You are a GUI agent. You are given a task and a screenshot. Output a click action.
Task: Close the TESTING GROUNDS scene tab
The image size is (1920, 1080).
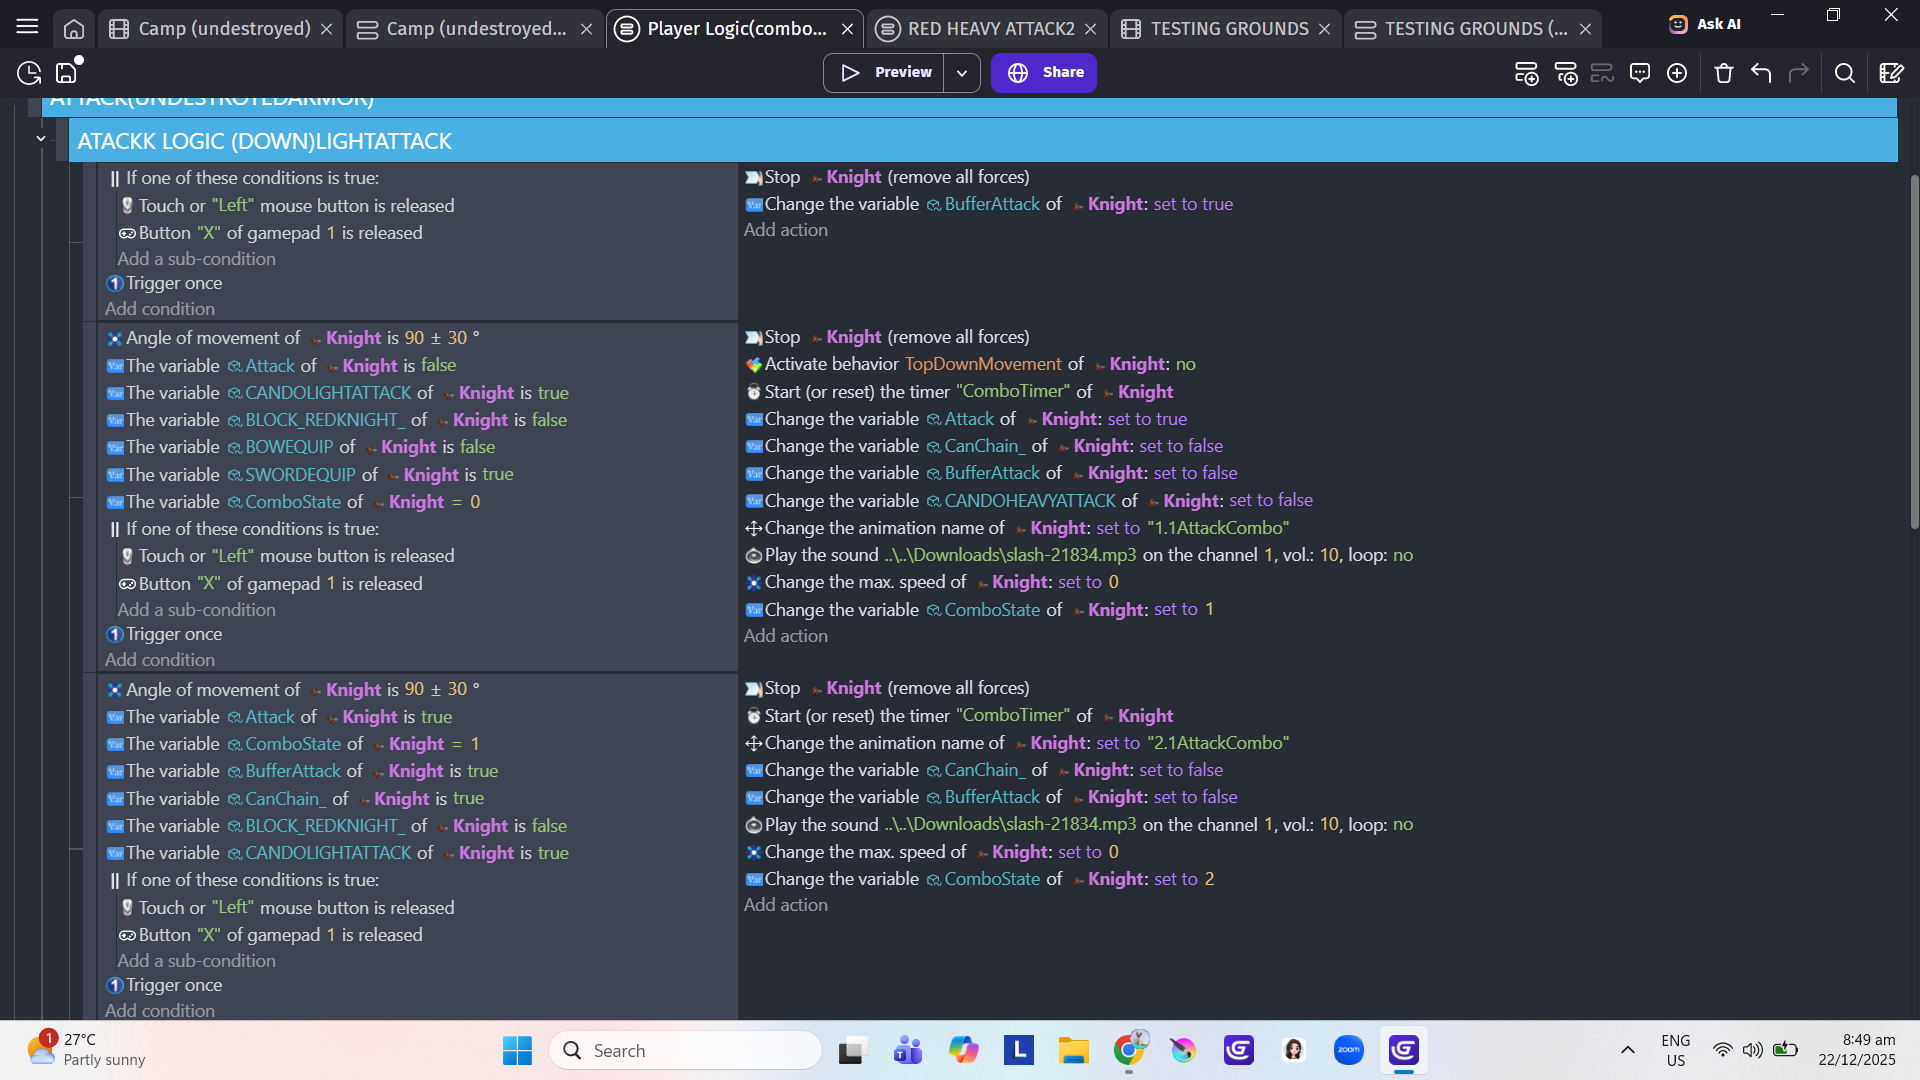[1324, 29]
